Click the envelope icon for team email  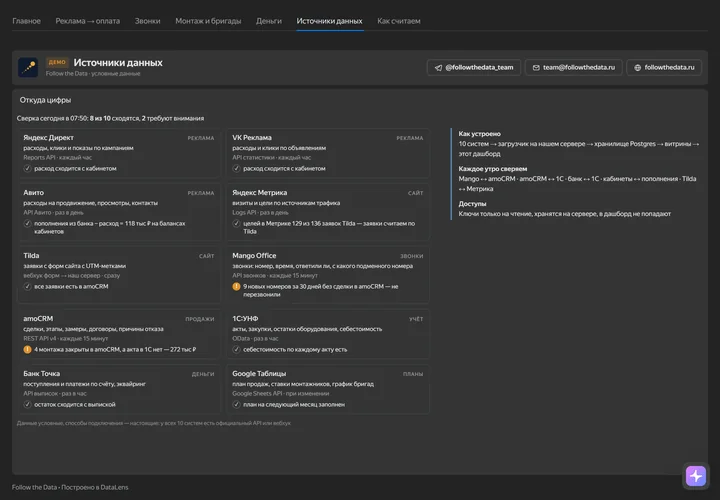pyautogui.click(x=536, y=67)
